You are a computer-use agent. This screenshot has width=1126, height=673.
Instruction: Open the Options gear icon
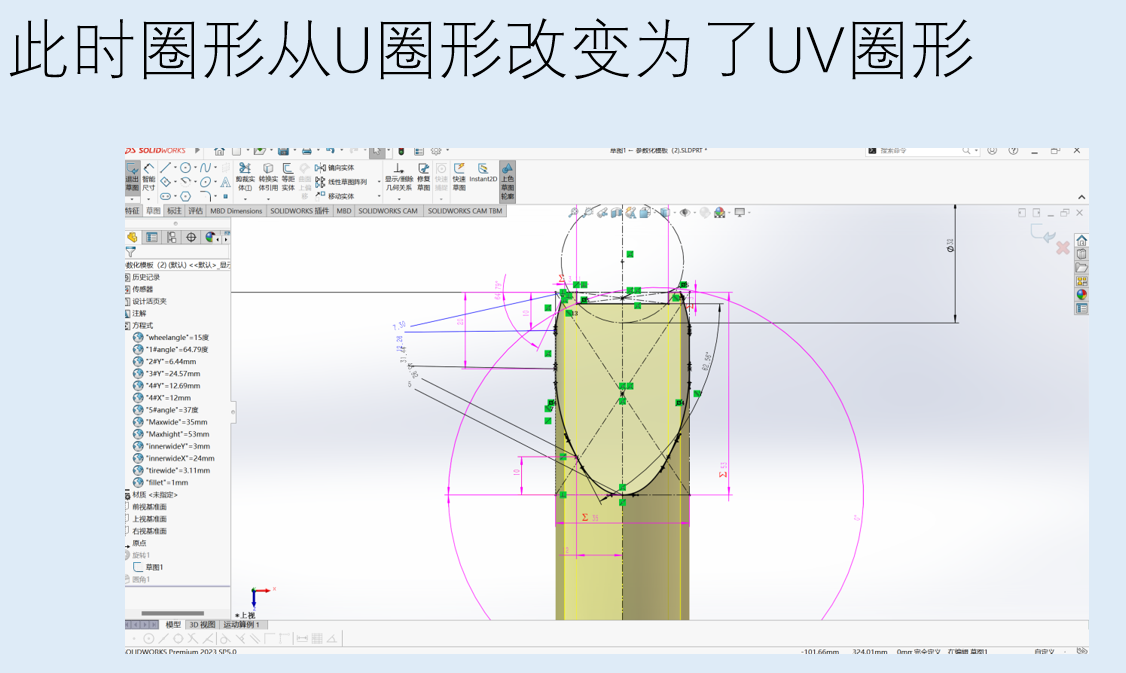pyautogui.click(x=436, y=151)
